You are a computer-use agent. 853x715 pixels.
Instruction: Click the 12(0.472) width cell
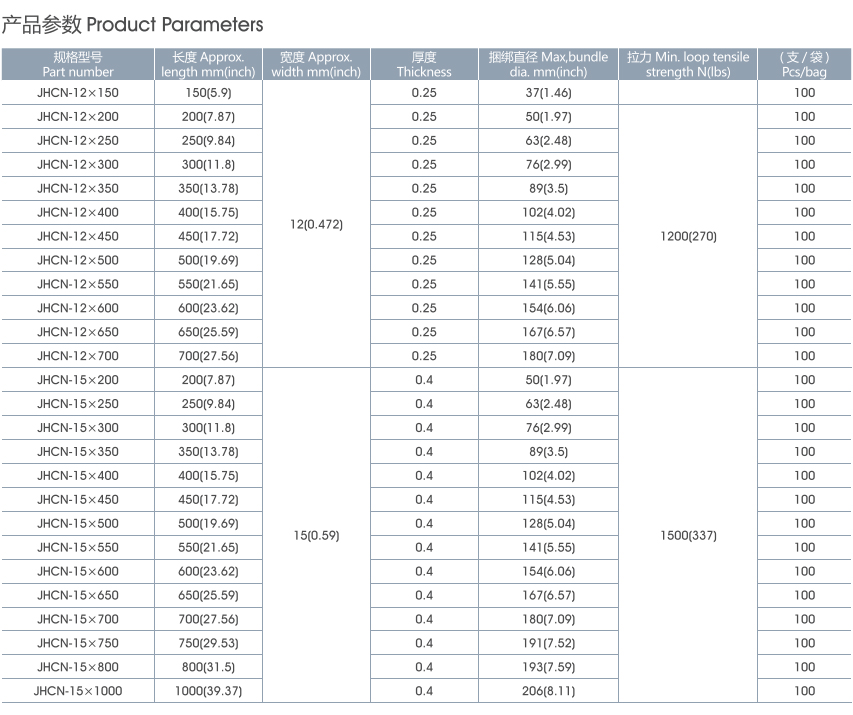[316, 224]
